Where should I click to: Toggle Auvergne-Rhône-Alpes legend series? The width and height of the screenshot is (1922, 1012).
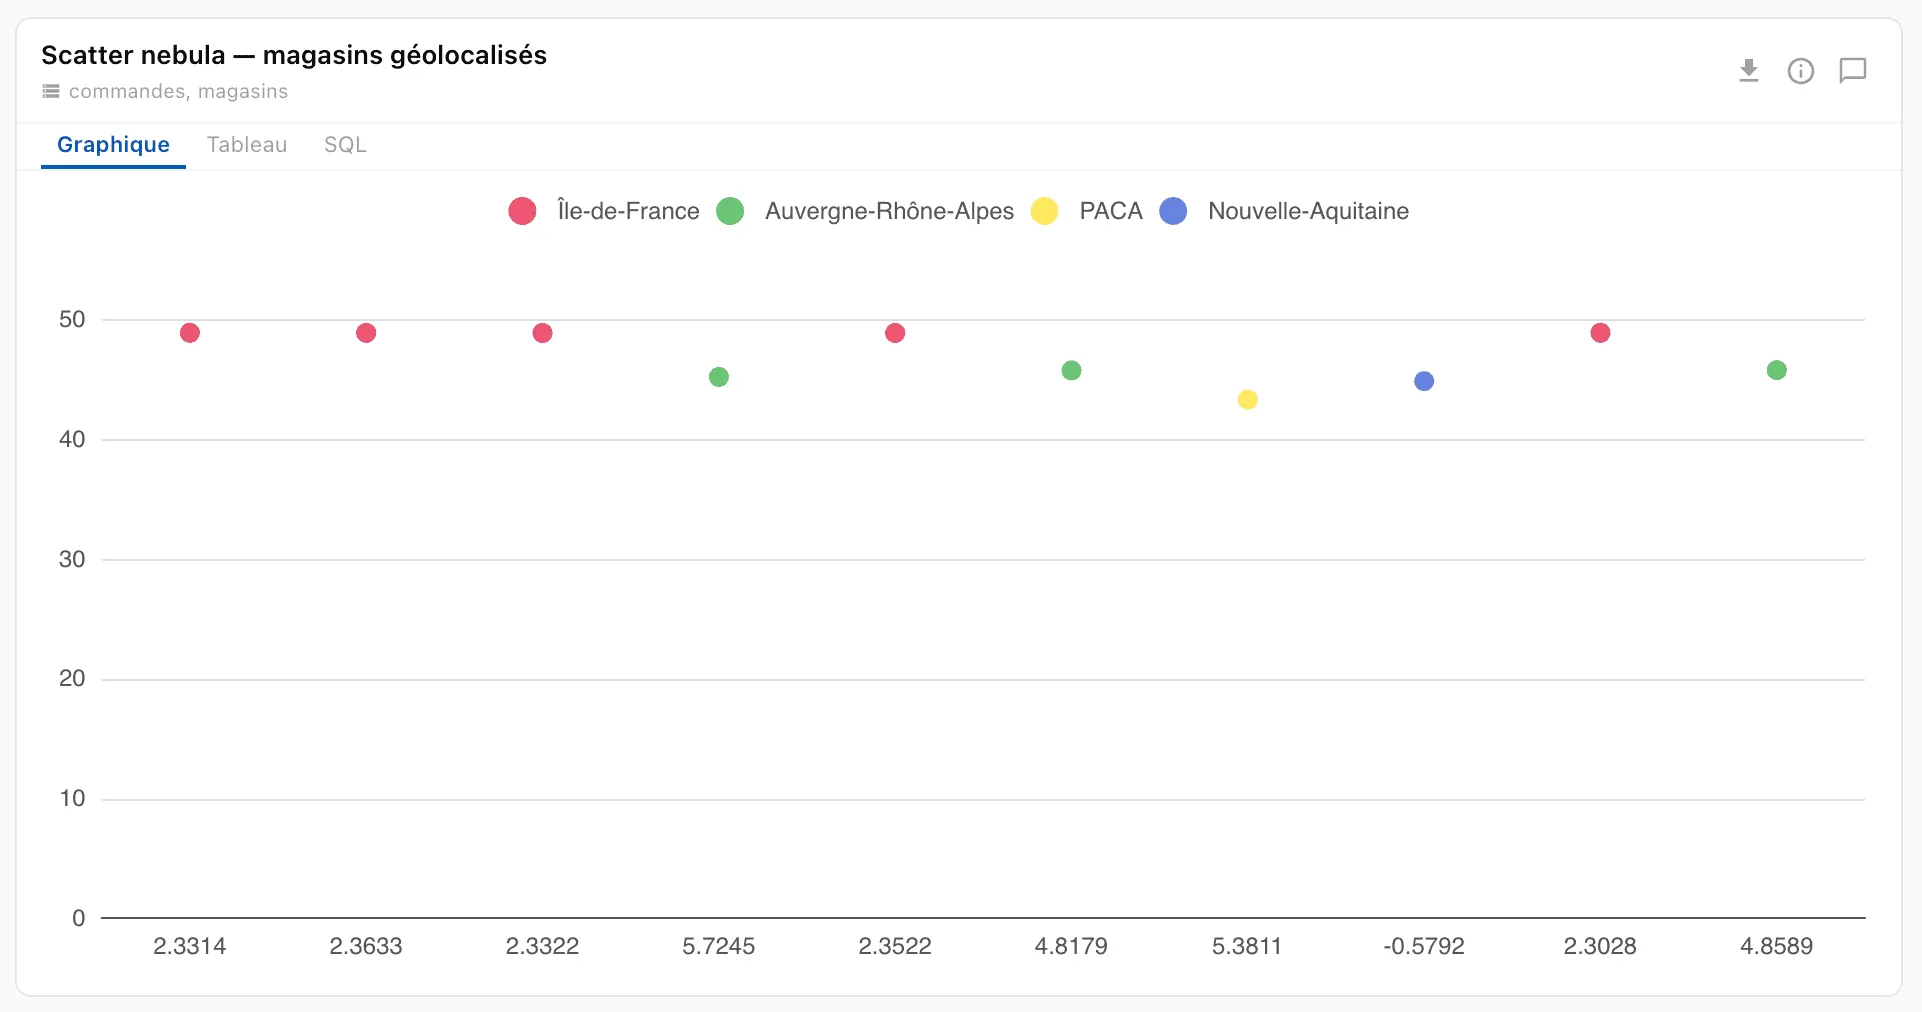click(x=865, y=211)
